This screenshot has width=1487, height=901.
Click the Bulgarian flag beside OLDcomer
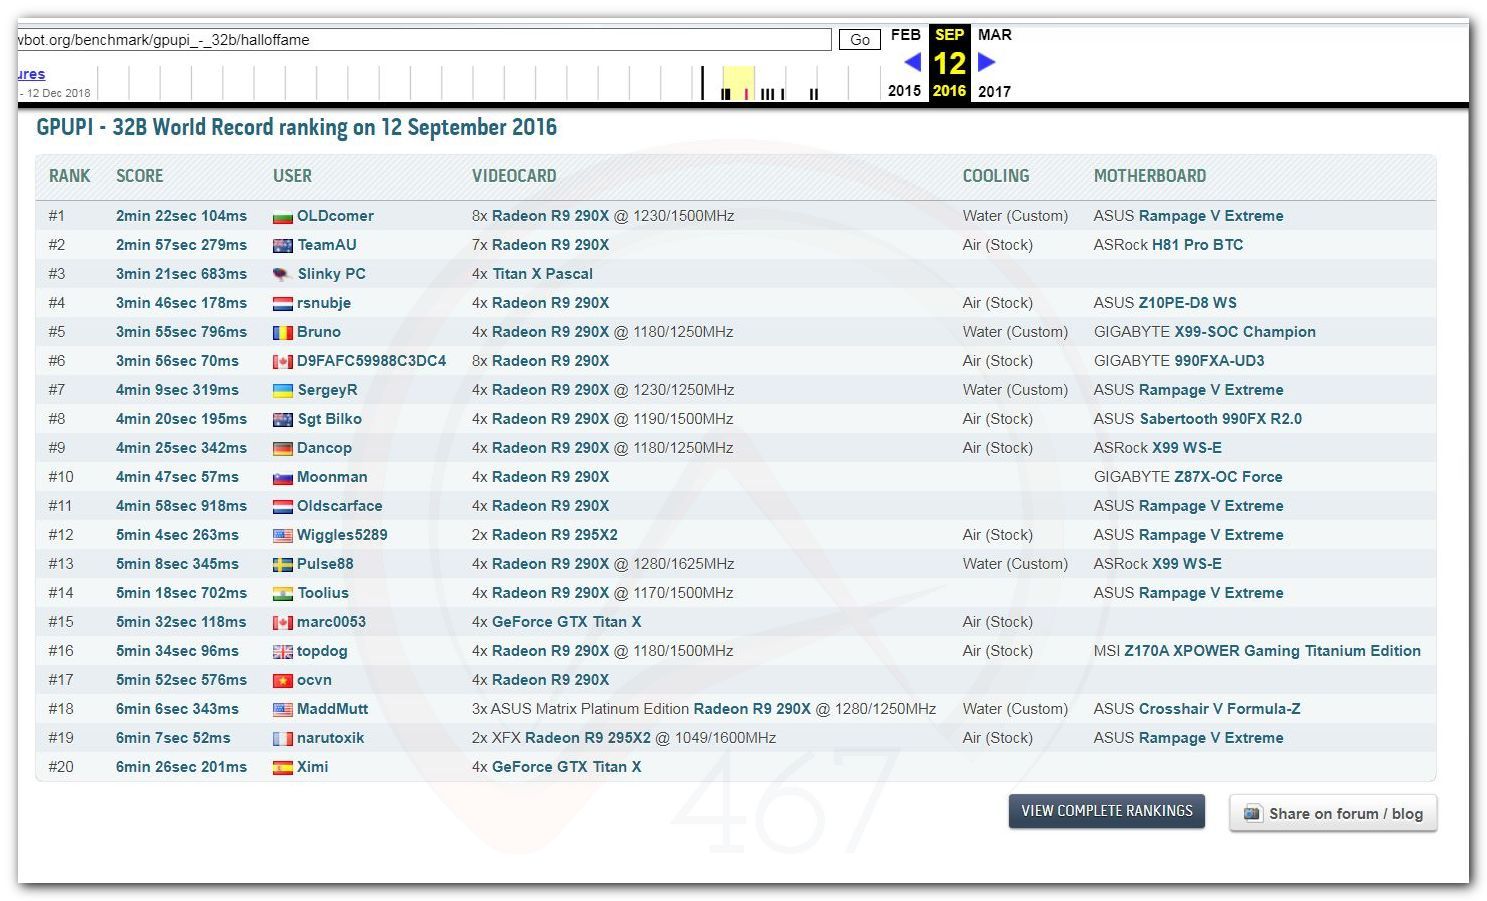(283, 216)
